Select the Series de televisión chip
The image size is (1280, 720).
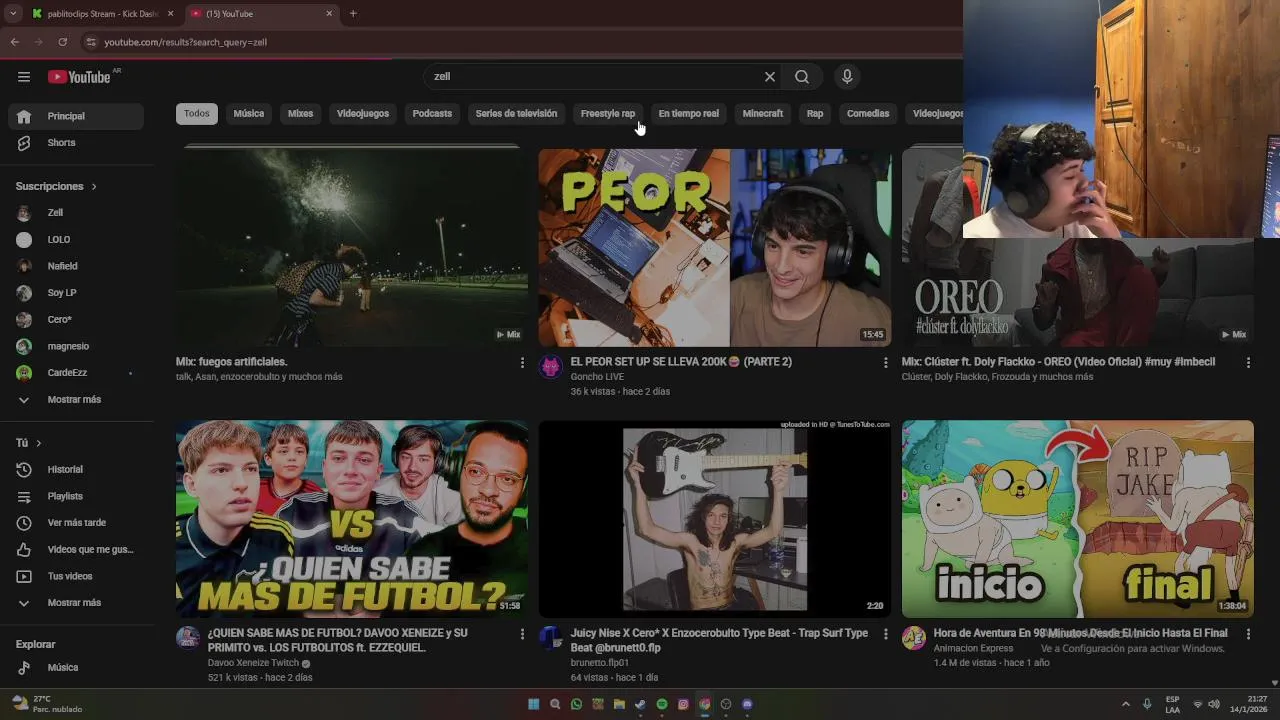[x=516, y=114]
